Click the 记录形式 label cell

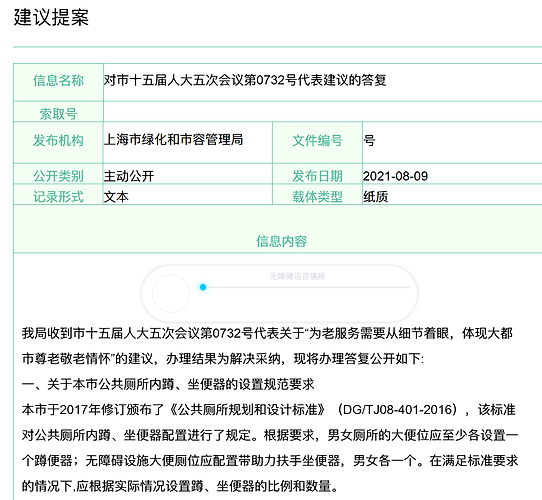[58, 195]
